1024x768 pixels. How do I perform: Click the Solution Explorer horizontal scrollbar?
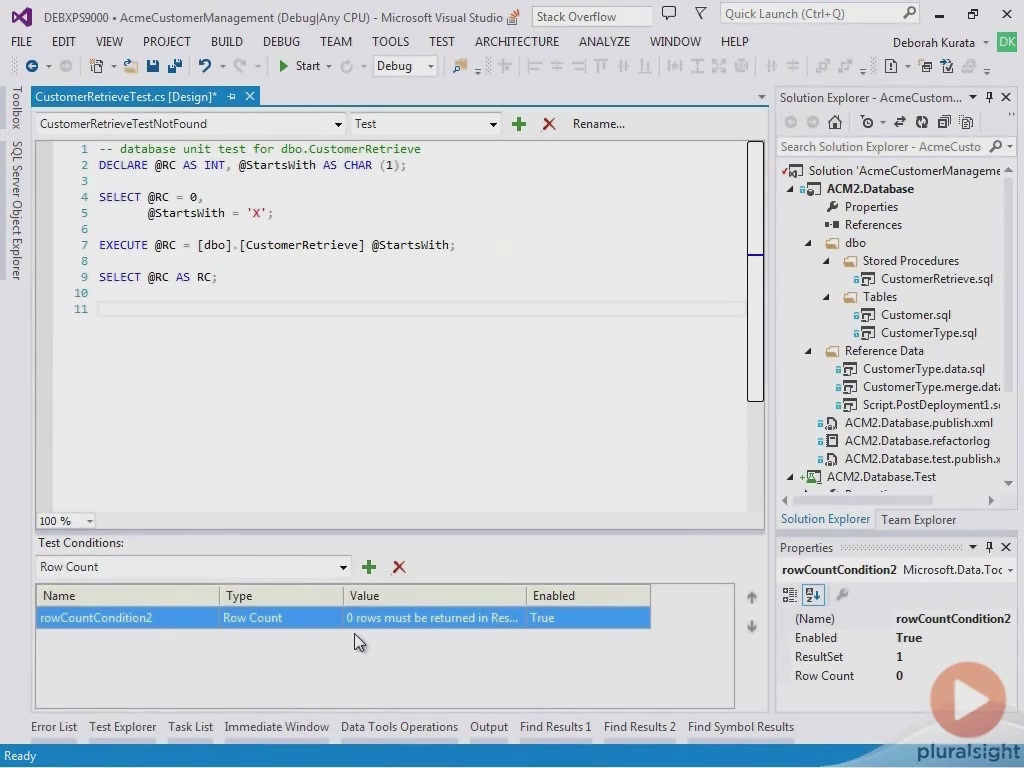tap(863, 500)
